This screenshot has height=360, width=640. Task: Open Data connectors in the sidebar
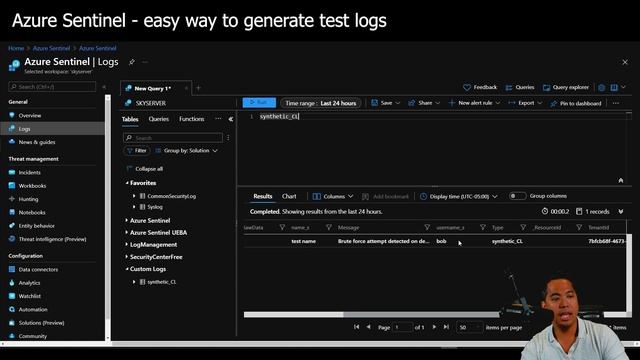pyautogui.click(x=38, y=269)
